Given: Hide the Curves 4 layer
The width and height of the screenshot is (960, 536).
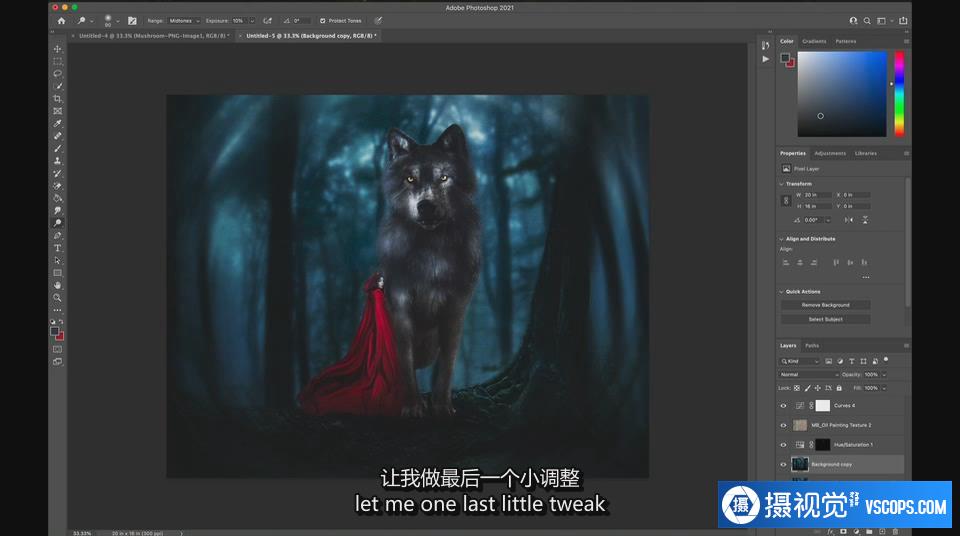Looking at the screenshot, I should pyautogui.click(x=783, y=406).
